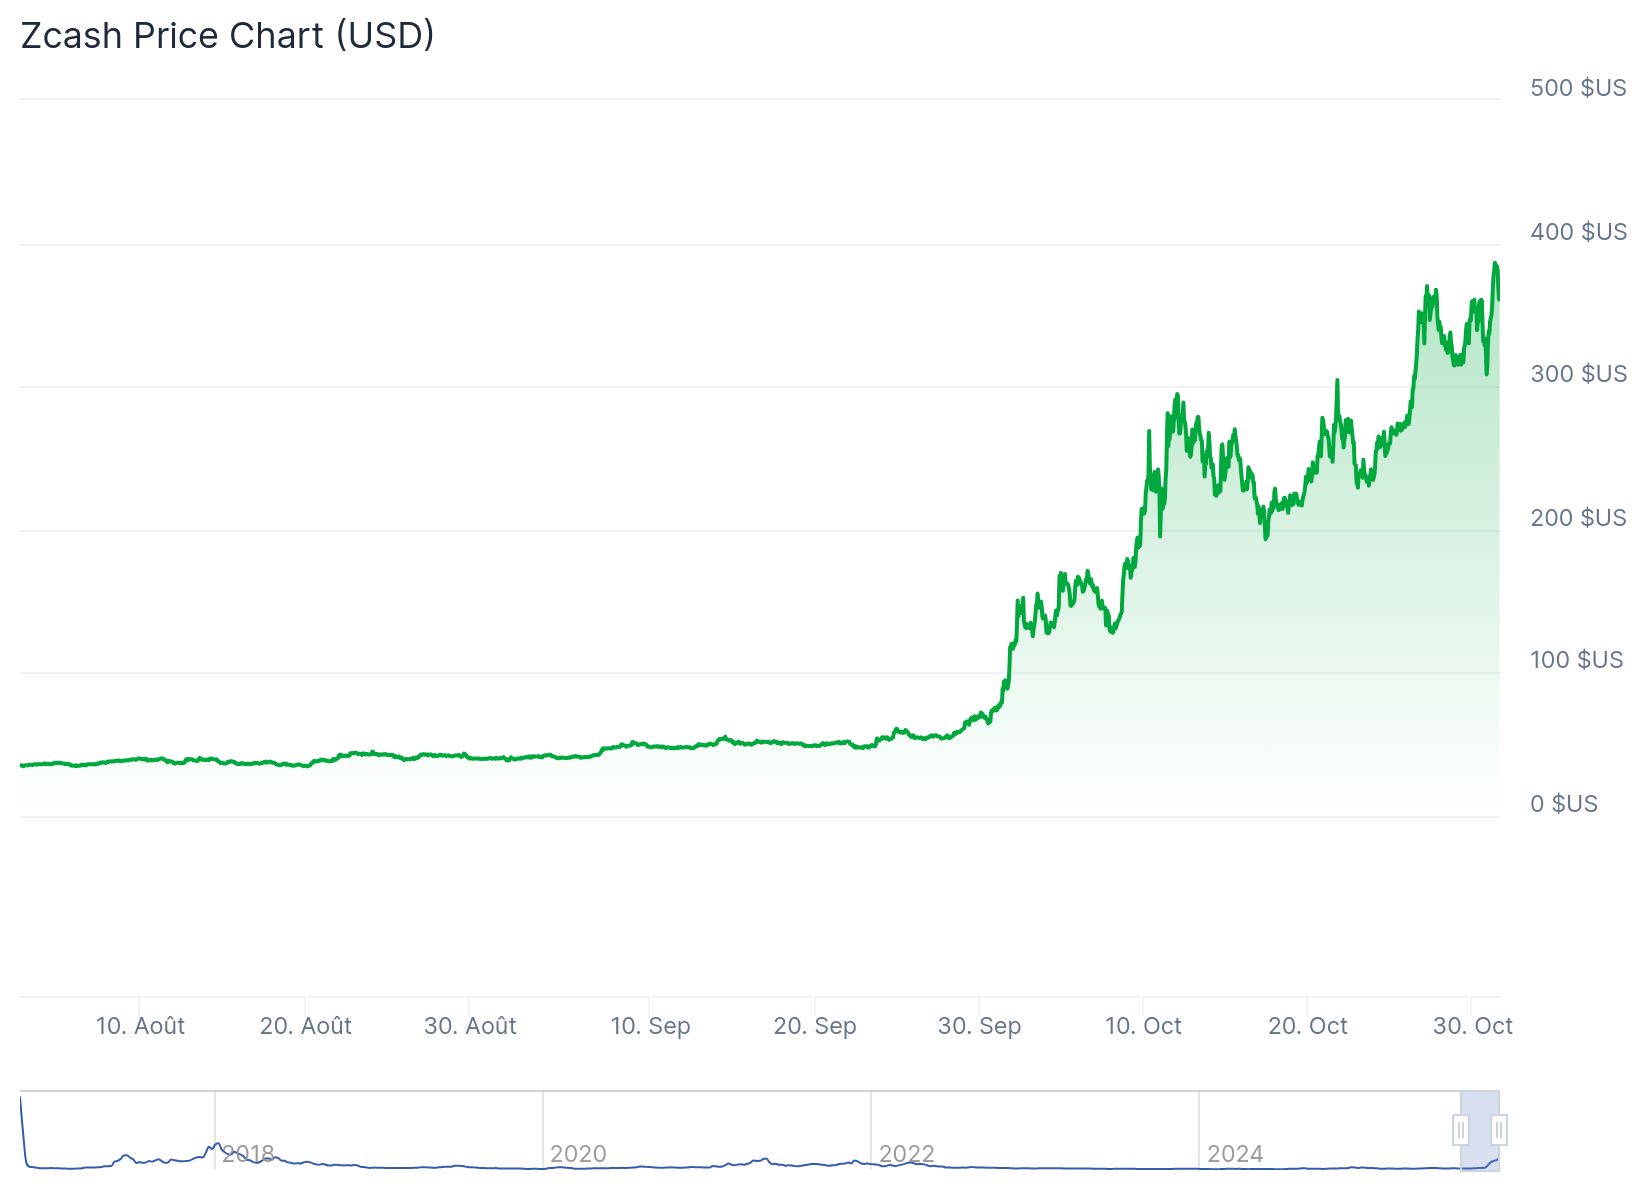Click the highest peak of the green price line

coord(1495,264)
